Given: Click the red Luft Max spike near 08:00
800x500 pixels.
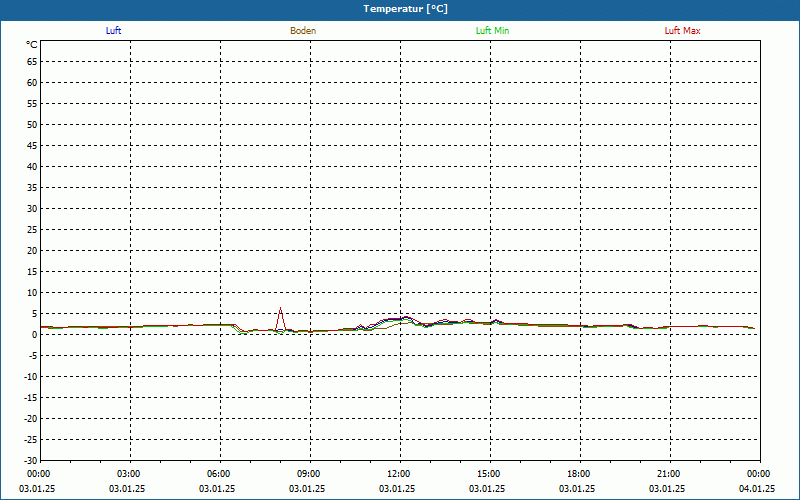Looking at the screenshot, I should [x=280, y=319].
